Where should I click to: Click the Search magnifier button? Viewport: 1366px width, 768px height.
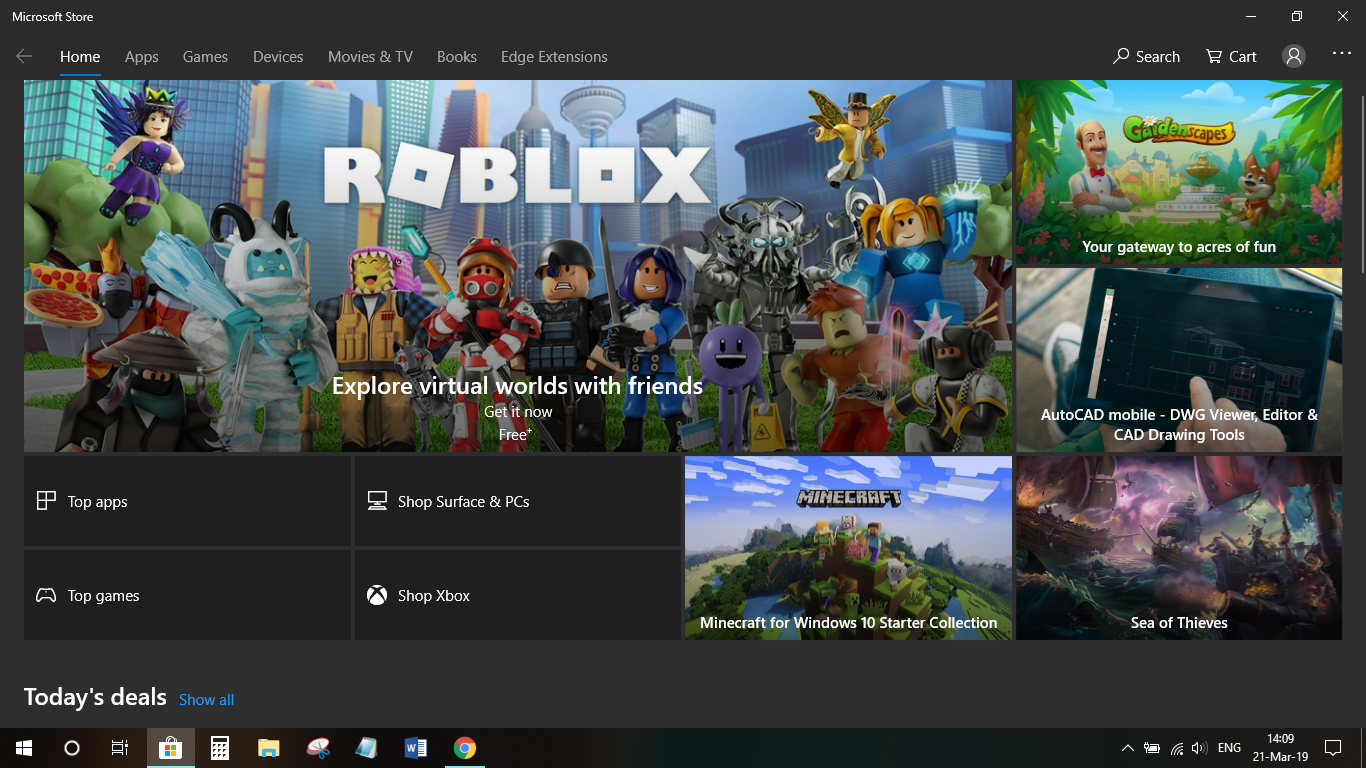pyautogui.click(x=1147, y=57)
